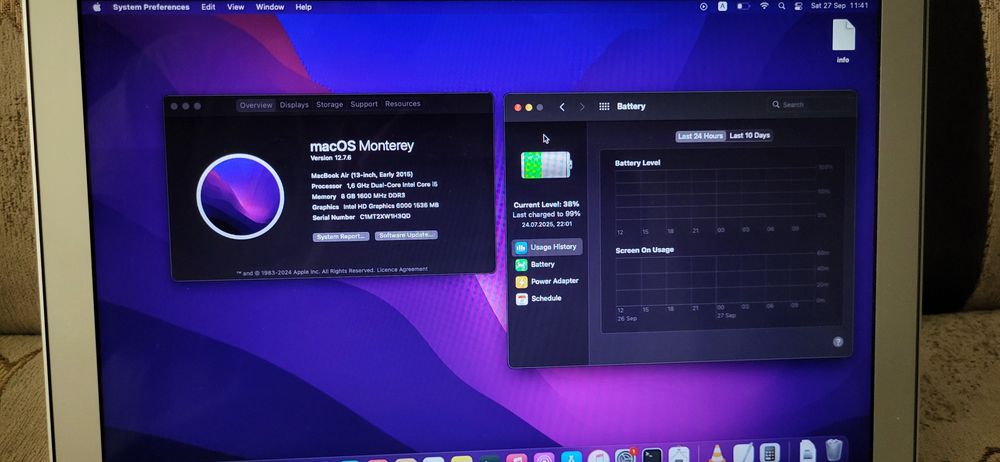The height and width of the screenshot is (462, 1000).
Task: Switch to the Displays tab
Action: click(294, 105)
